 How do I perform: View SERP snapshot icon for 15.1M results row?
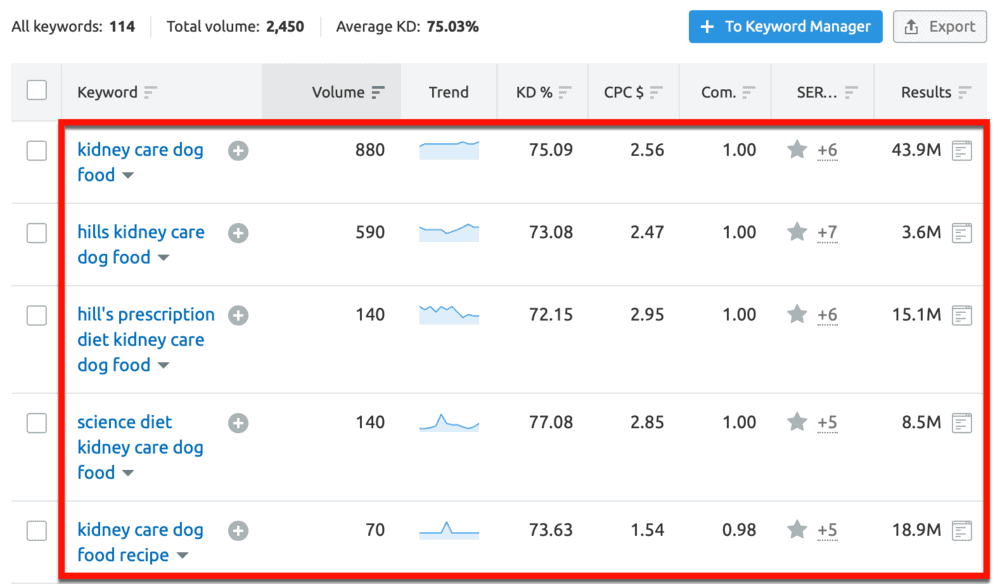click(962, 315)
